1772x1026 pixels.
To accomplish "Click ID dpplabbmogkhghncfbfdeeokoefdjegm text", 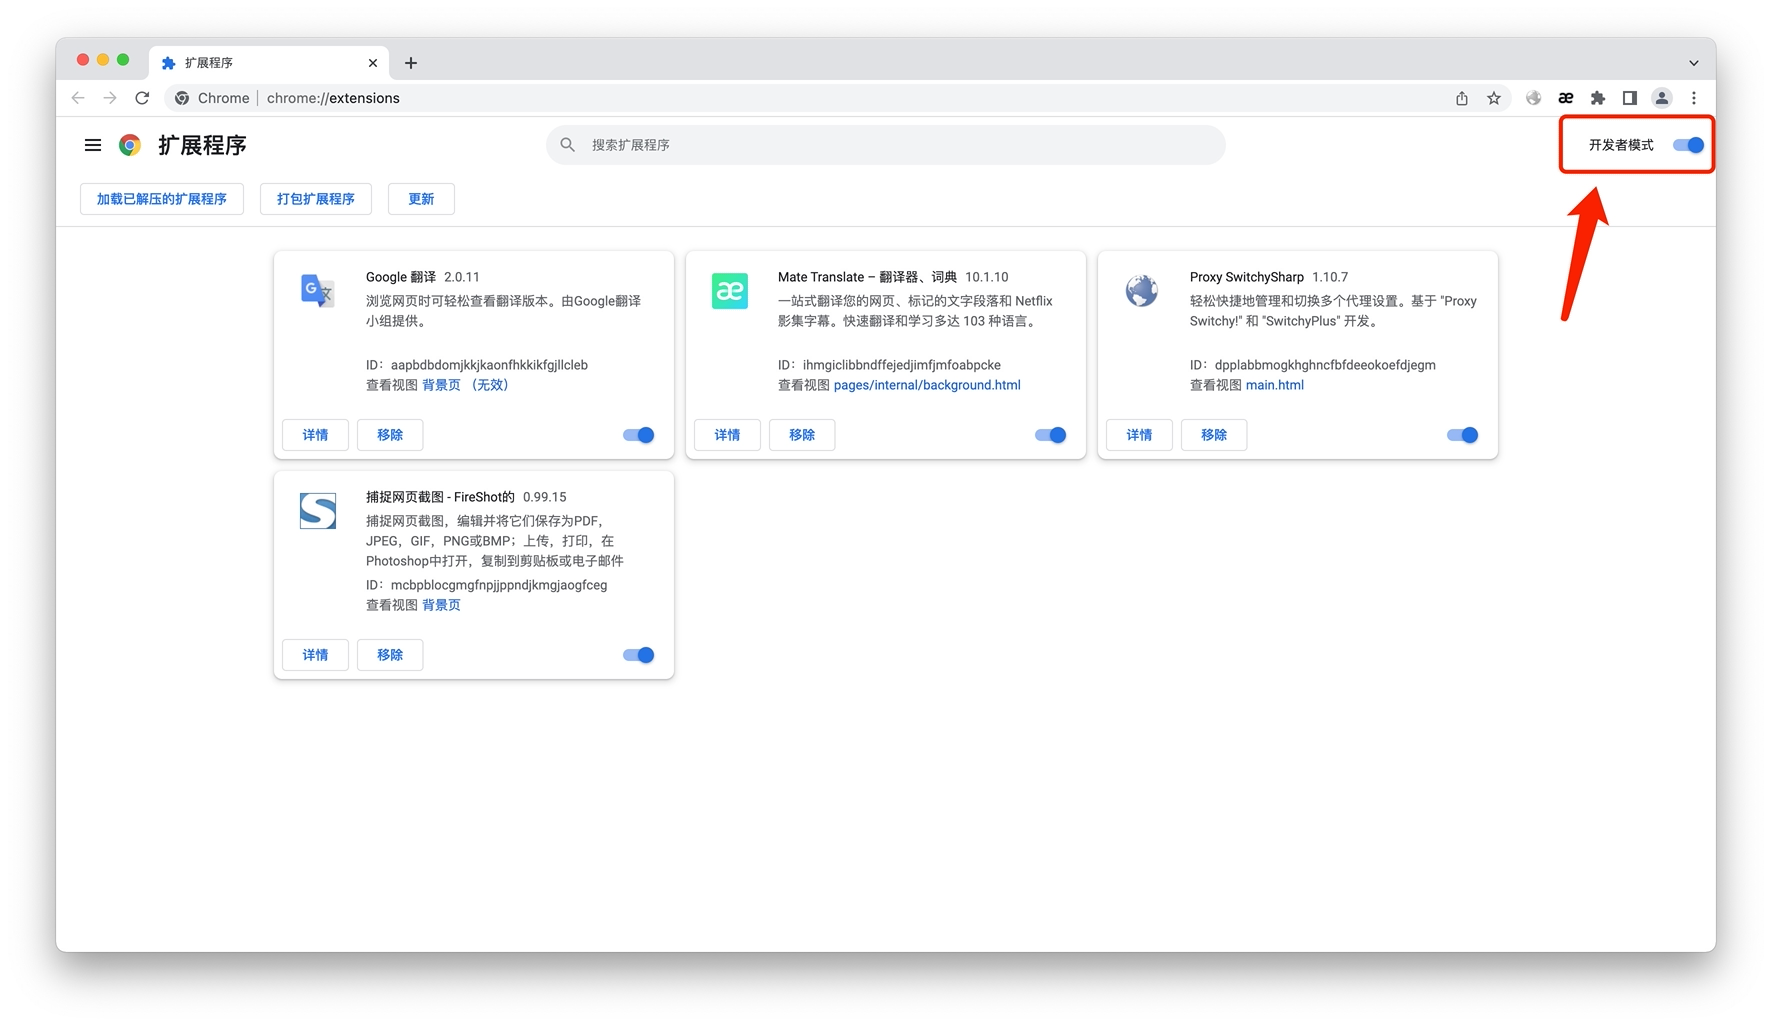I will (x=1313, y=365).
